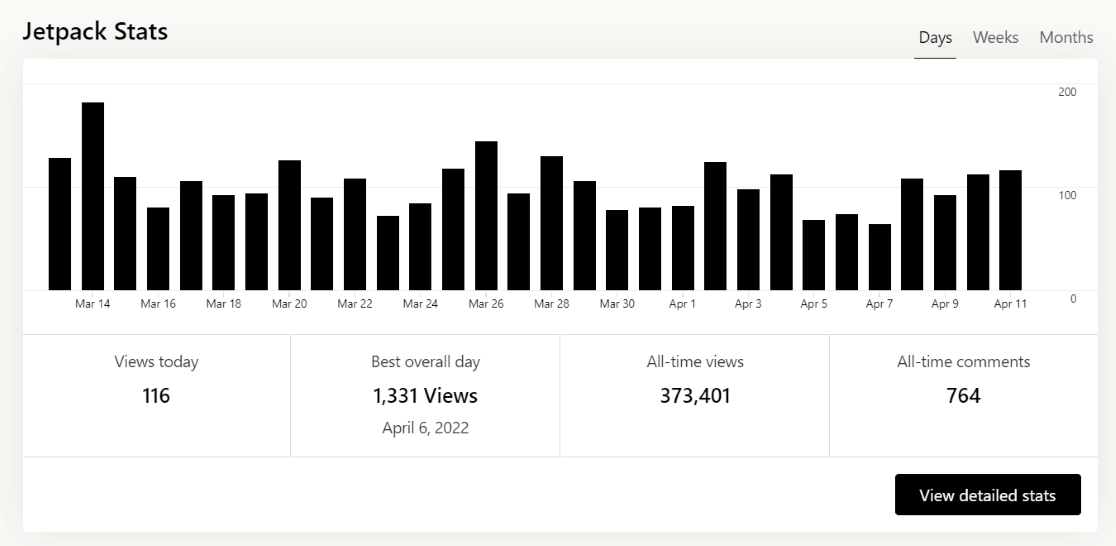Click the Mar 28 chart bar

pos(552,223)
